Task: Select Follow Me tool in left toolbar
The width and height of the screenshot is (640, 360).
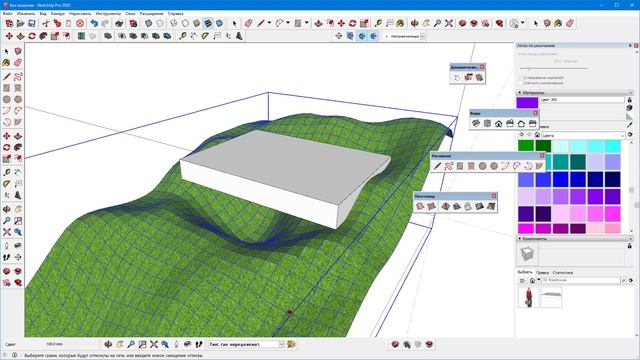Action: click(x=18, y=147)
